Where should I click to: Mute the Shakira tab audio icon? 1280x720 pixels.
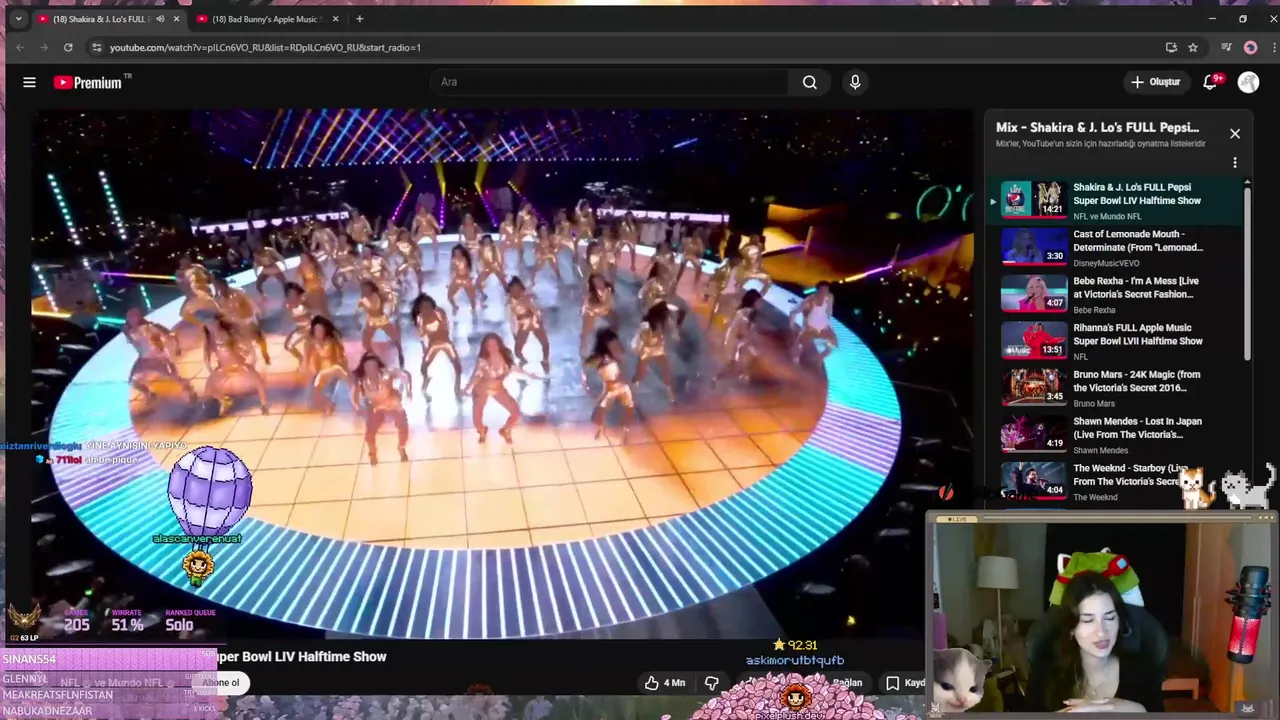click(160, 19)
